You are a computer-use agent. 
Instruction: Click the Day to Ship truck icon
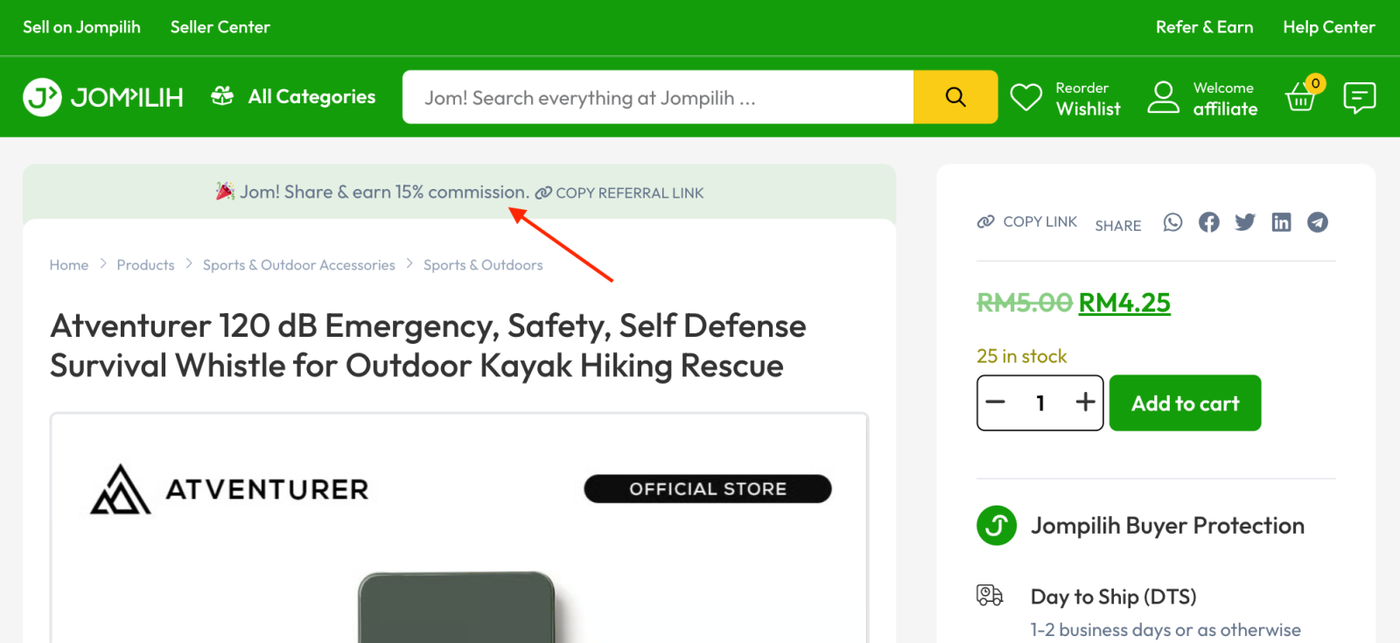click(989, 595)
